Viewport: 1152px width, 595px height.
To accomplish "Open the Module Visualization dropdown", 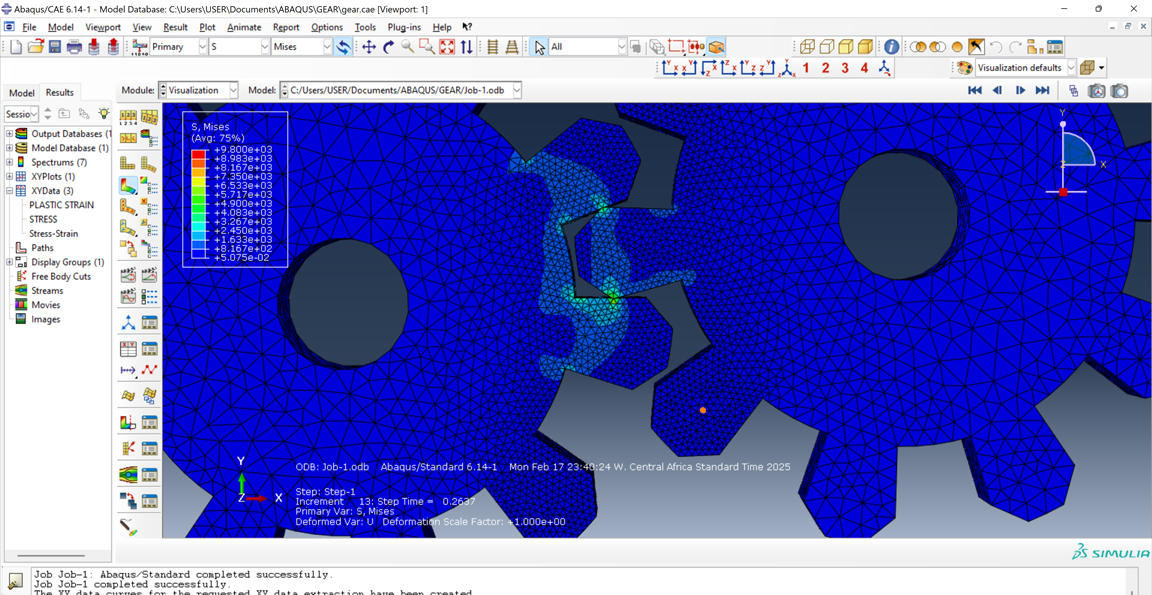I will (232, 90).
